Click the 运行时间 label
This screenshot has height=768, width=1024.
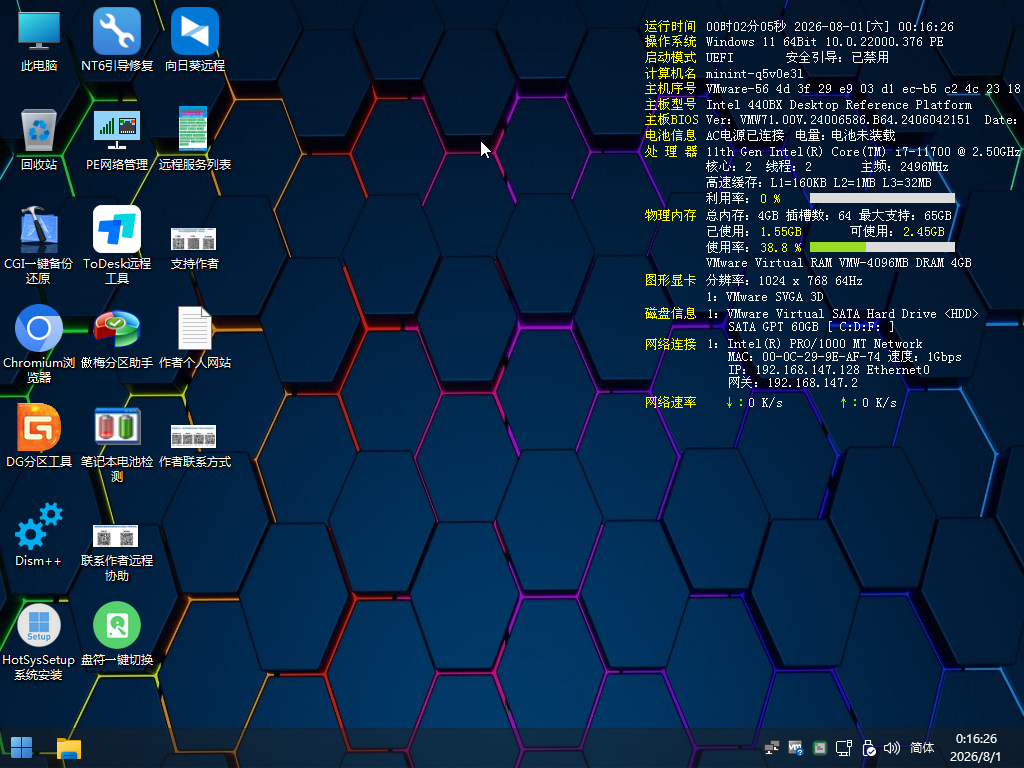(x=670, y=26)
